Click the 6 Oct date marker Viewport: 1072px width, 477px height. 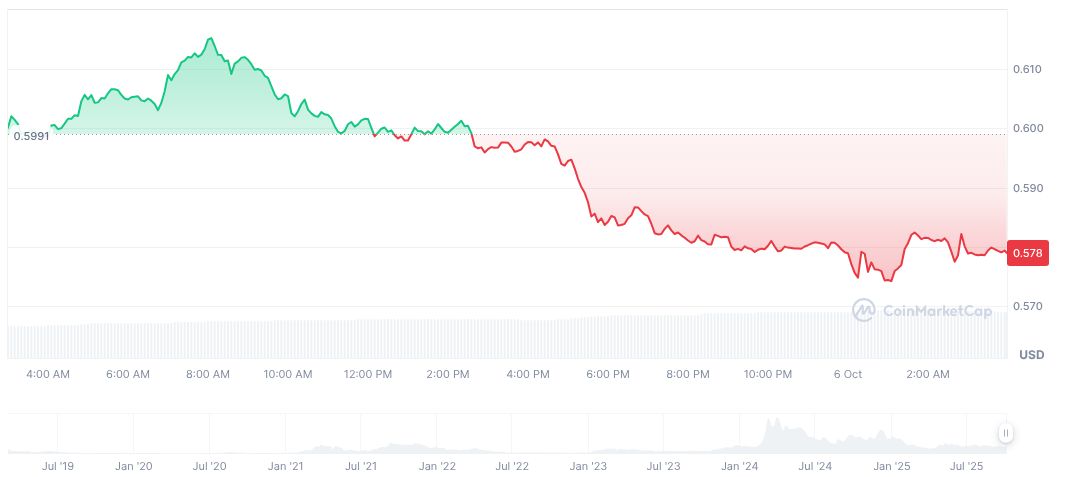click(847, 374)
